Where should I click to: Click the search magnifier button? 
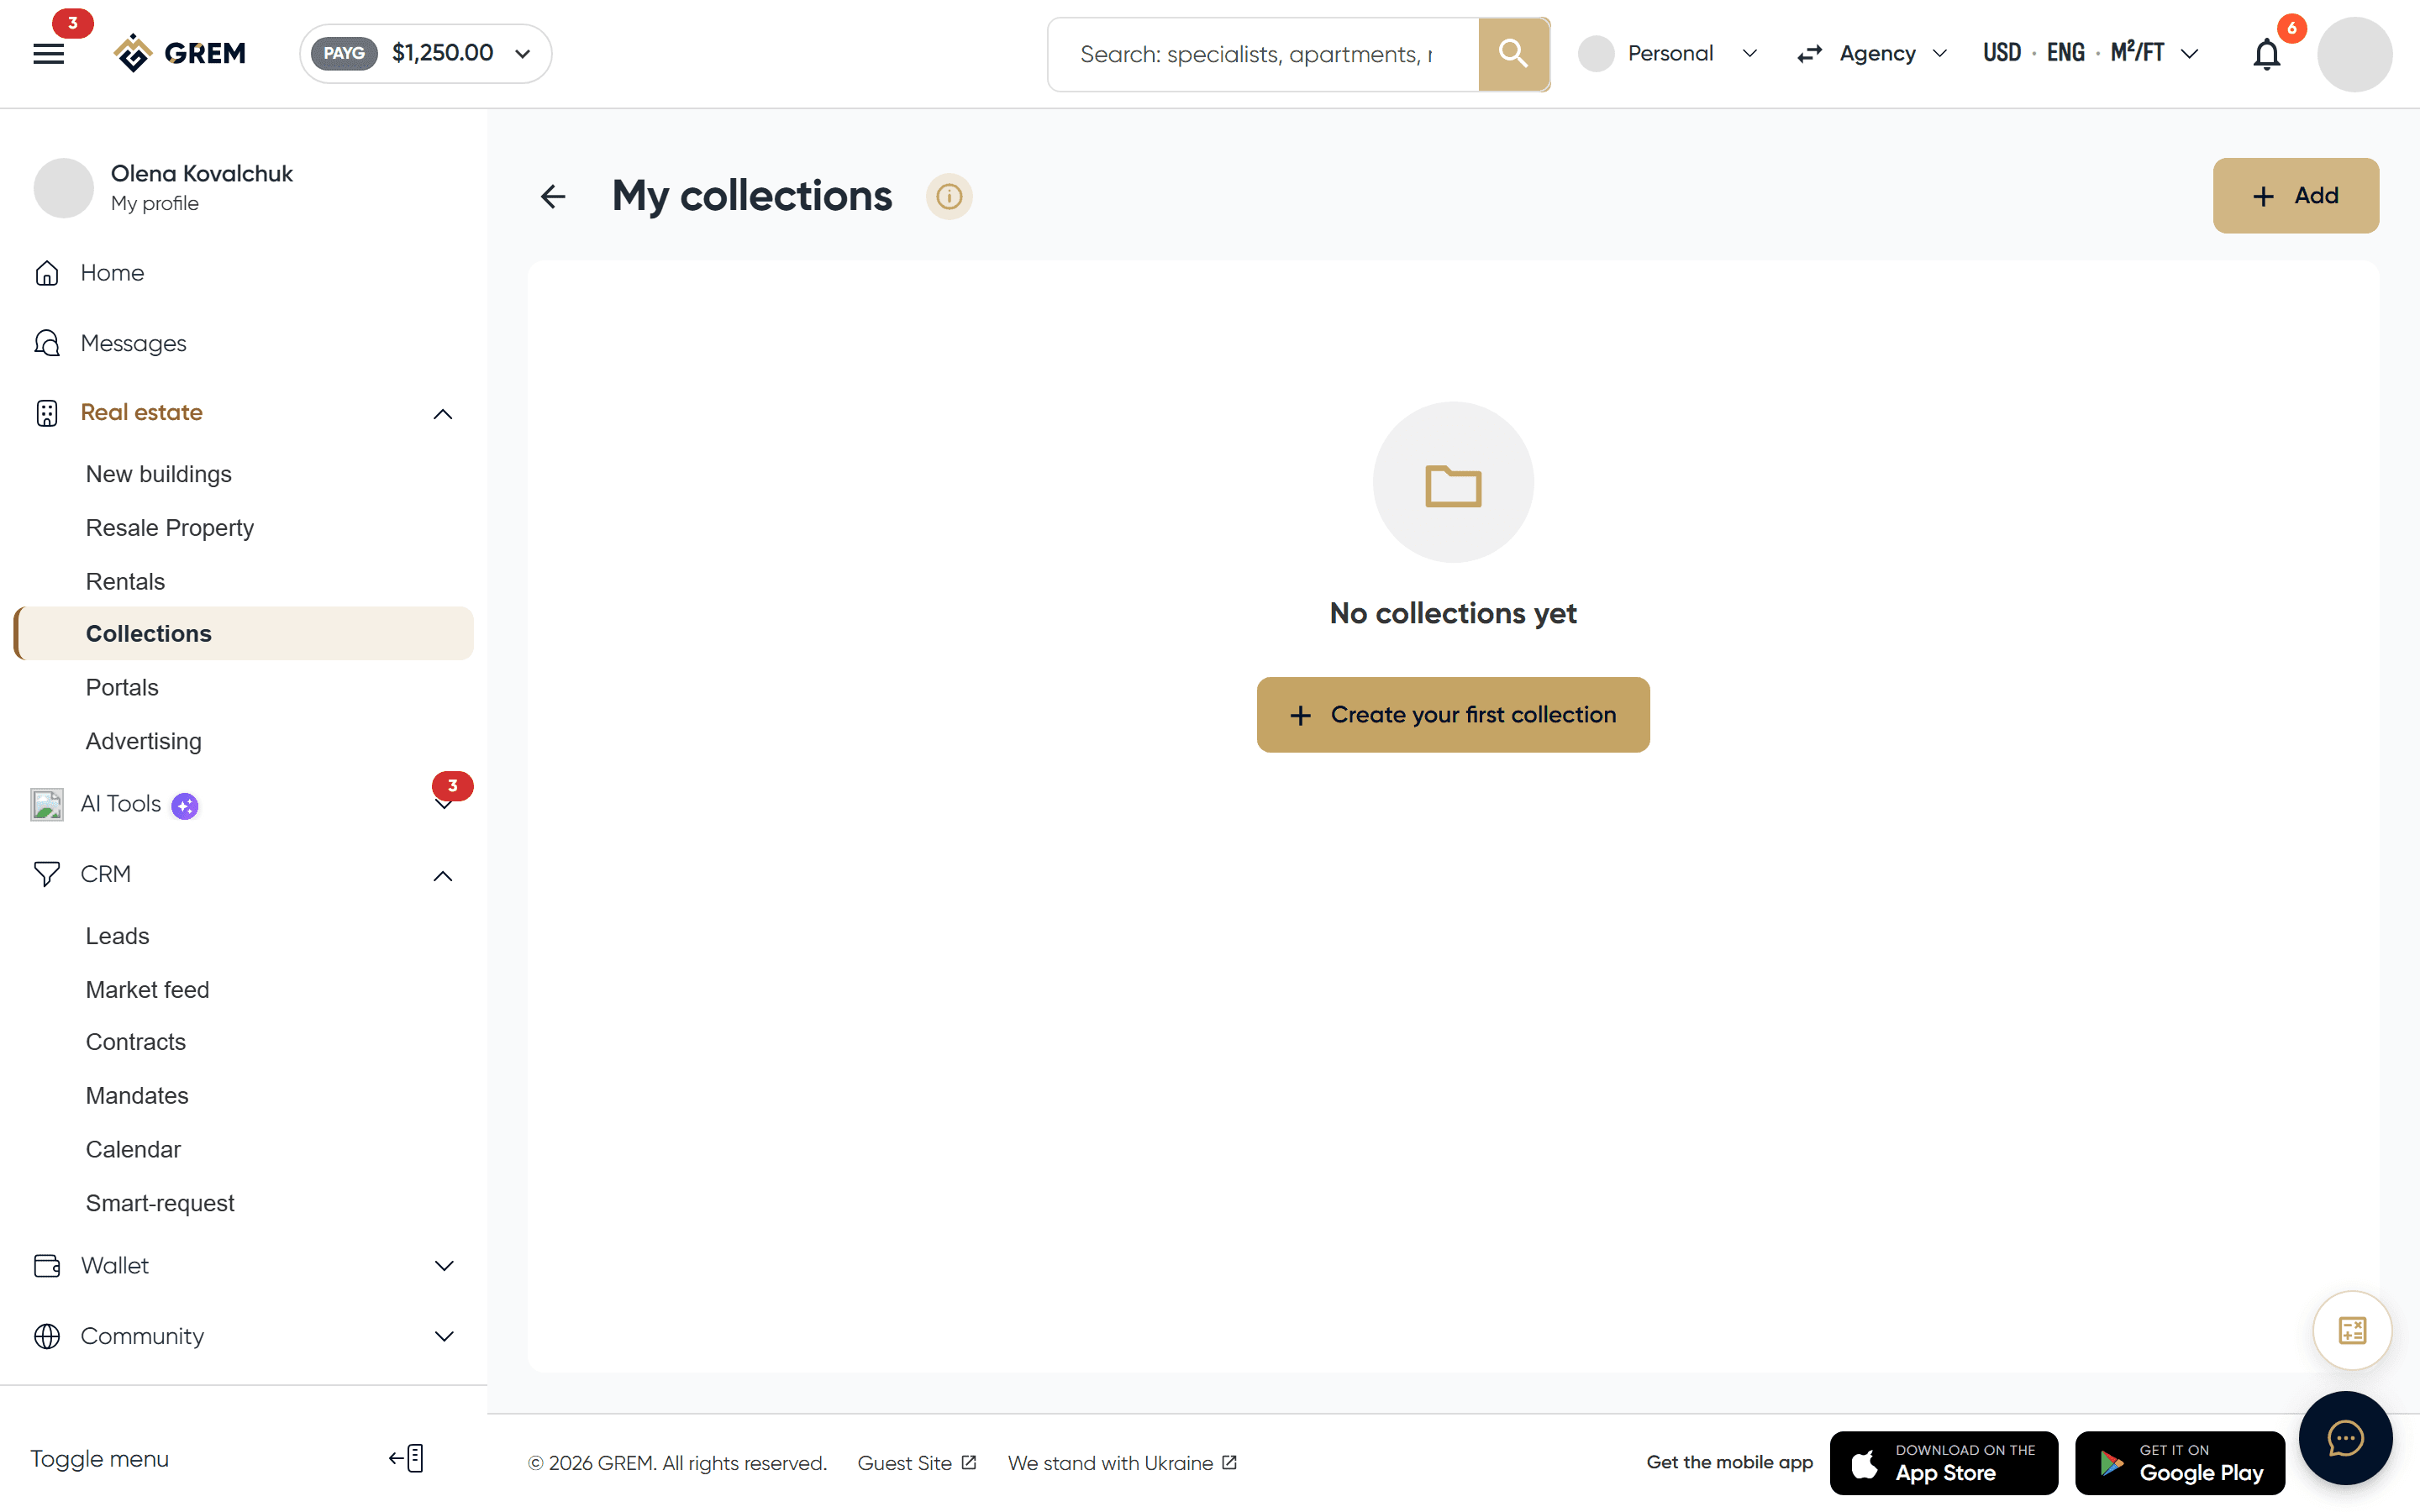(1513, 54)
